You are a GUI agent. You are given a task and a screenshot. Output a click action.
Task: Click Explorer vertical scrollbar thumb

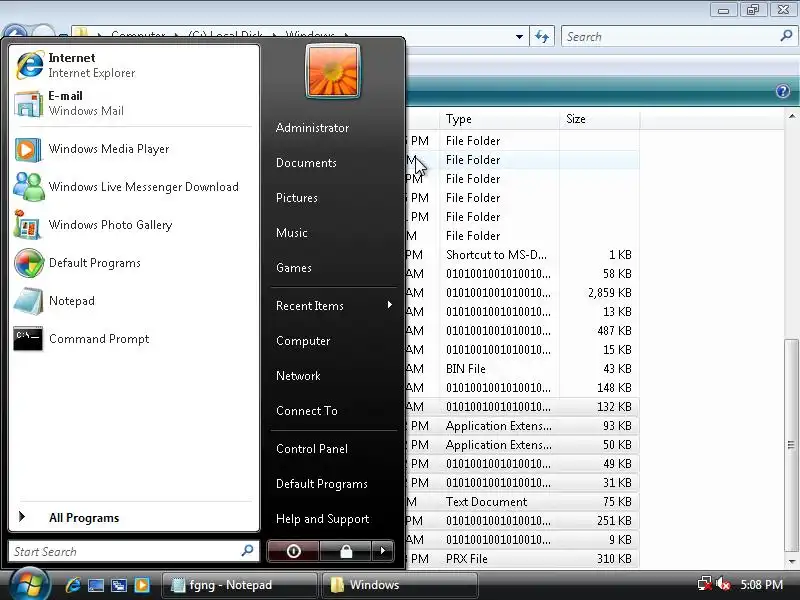coord(791,444)
